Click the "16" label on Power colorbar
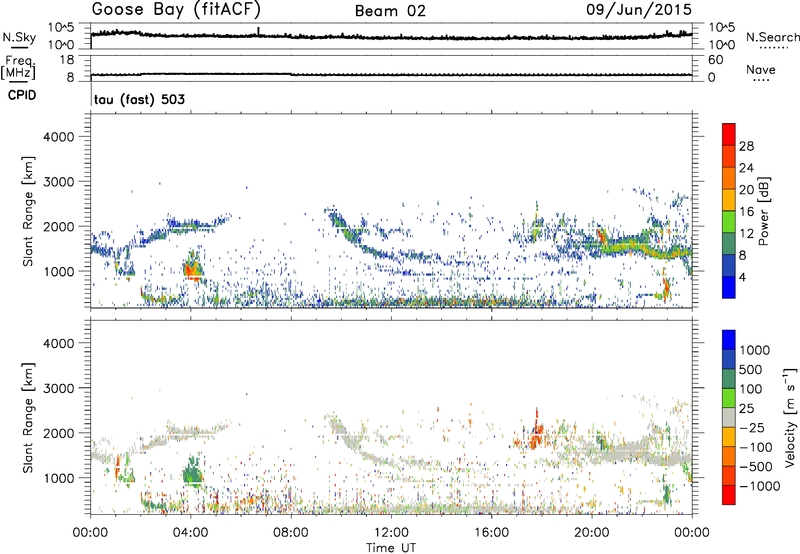800x554 pixels. coord(746,212)
